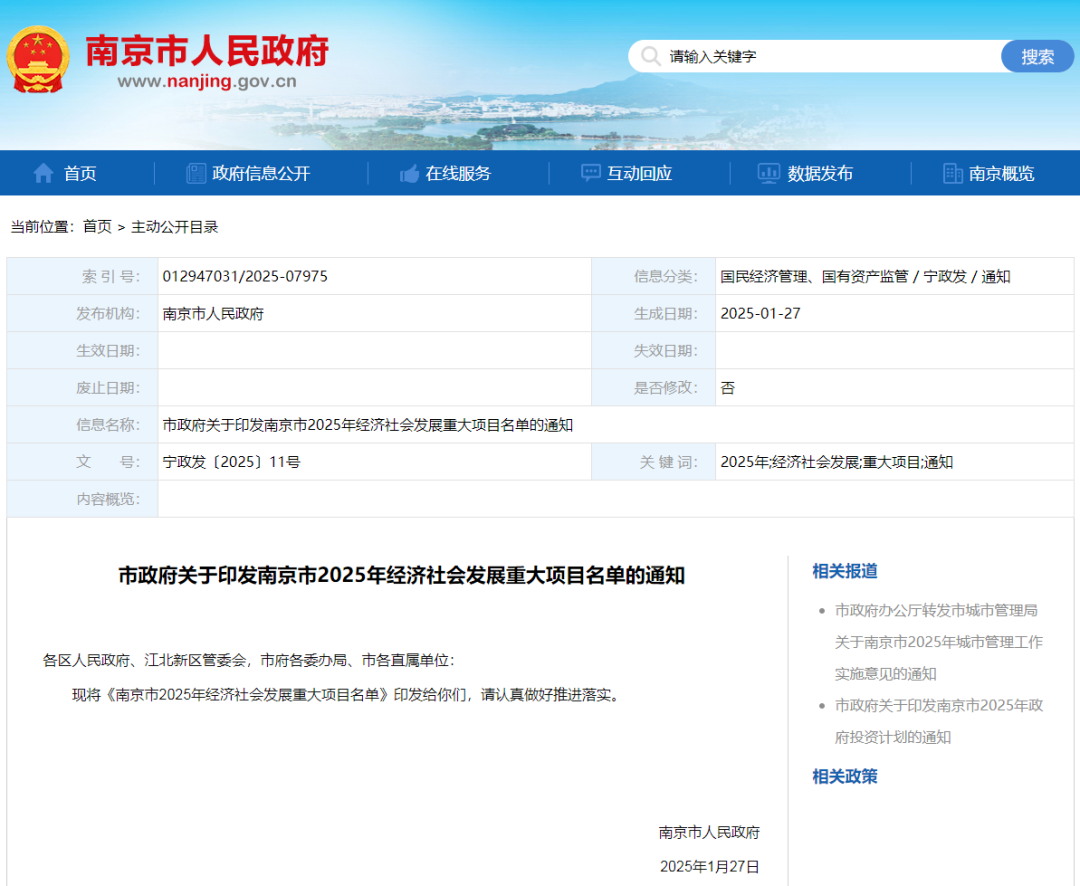Open the 政府信息公开 menu item

click(261, 173)
